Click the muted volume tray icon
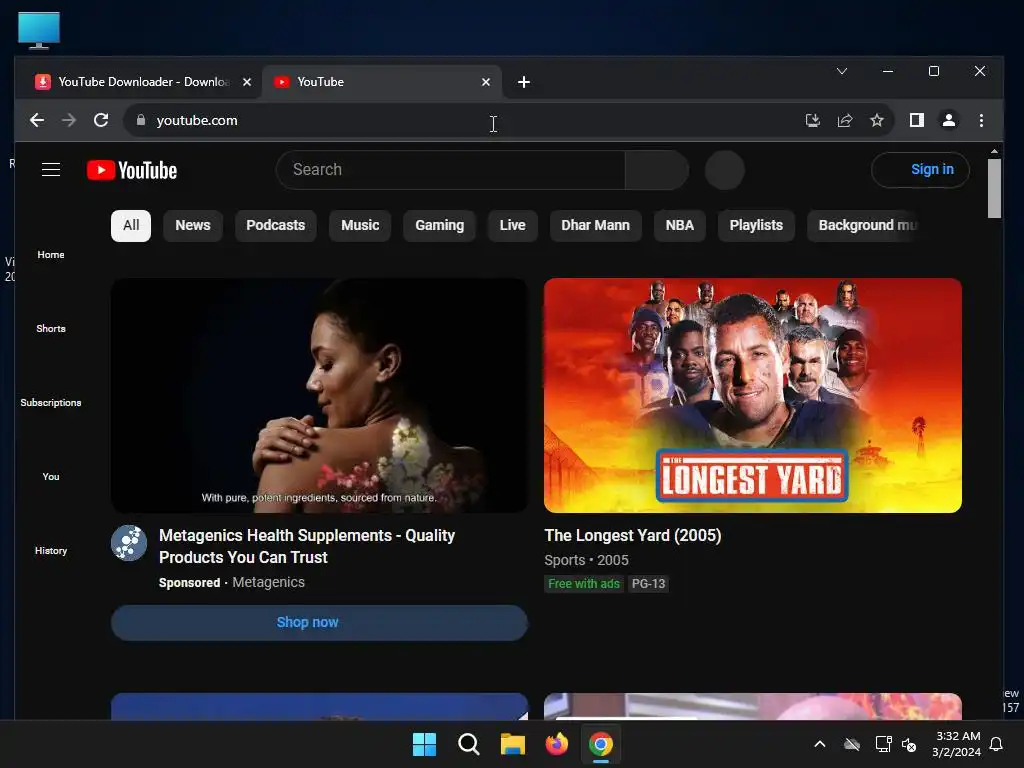The image size is (1024, 768). tap(909, 744)
